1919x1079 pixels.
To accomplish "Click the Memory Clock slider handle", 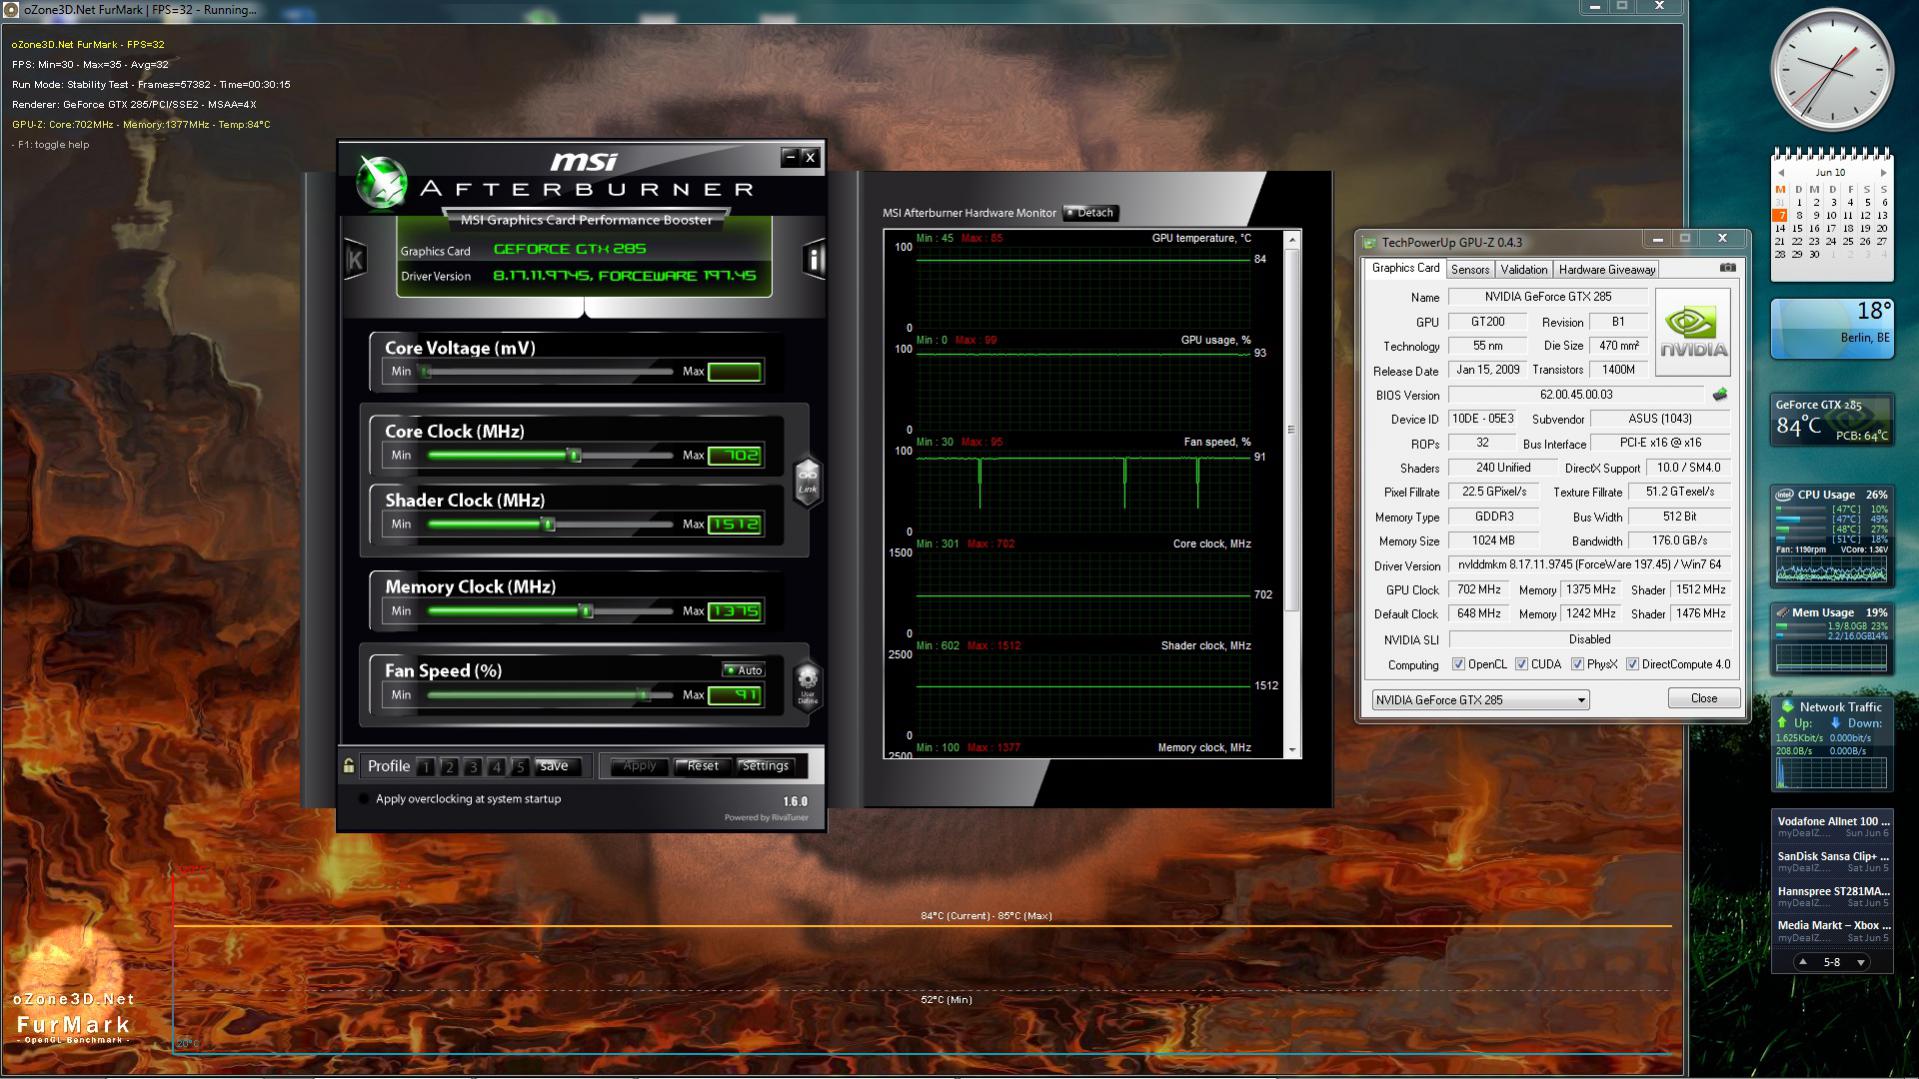I will click(x=587, y=612).
